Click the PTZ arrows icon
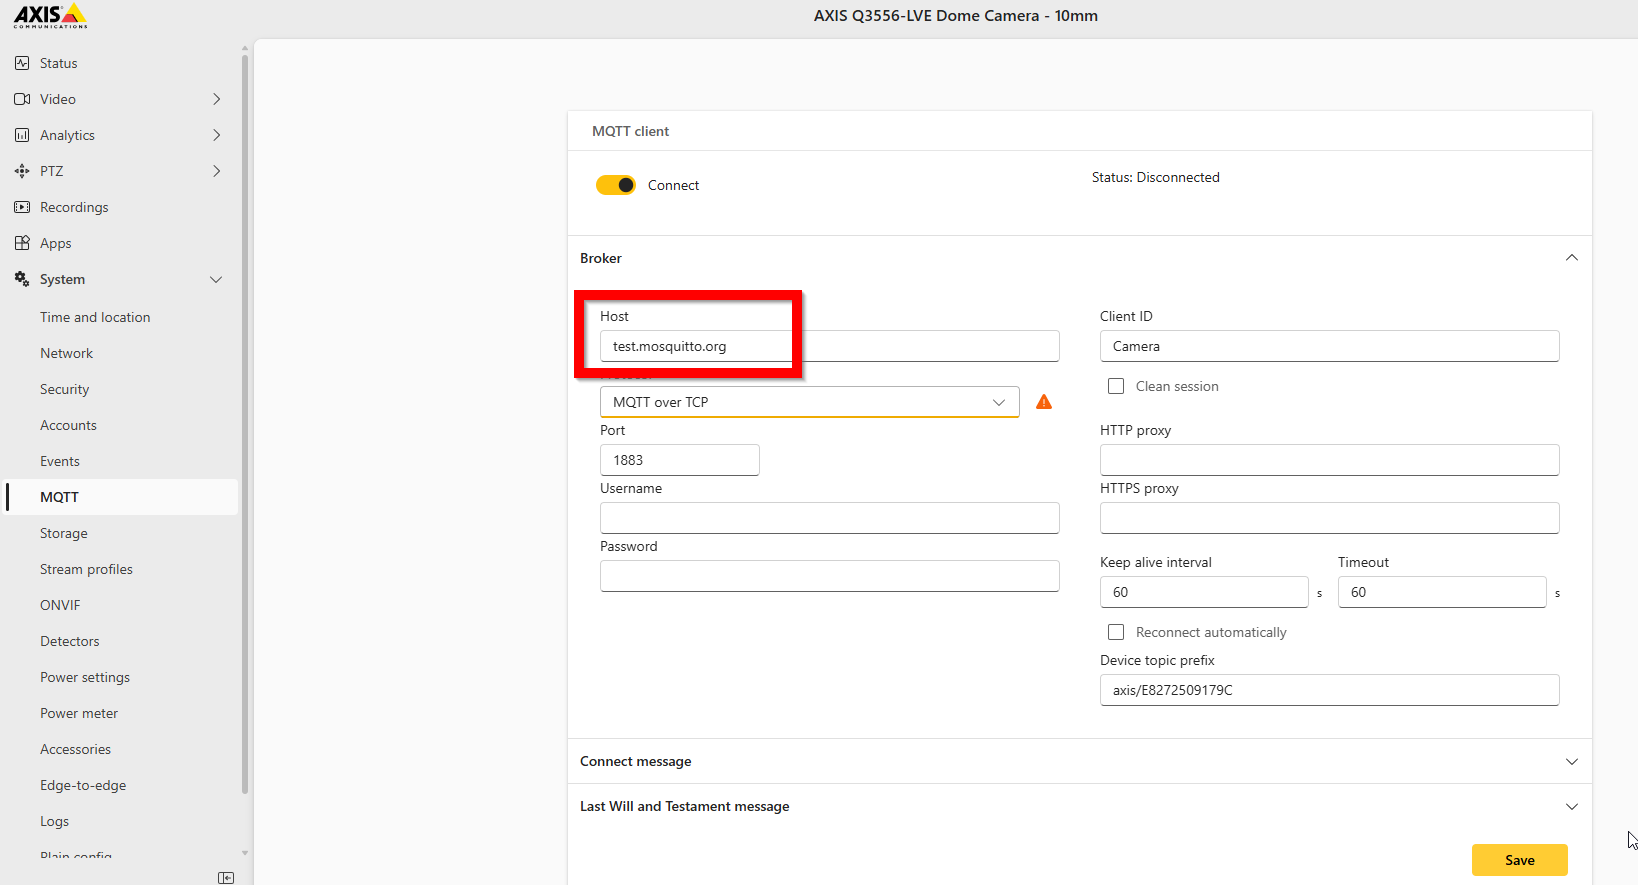This screenshot has width=1638, height=885. [x=22, y=171]
